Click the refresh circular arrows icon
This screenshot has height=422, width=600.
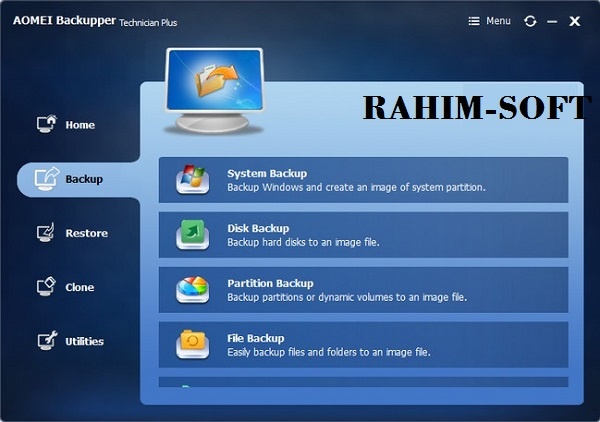tap(530, 21)
